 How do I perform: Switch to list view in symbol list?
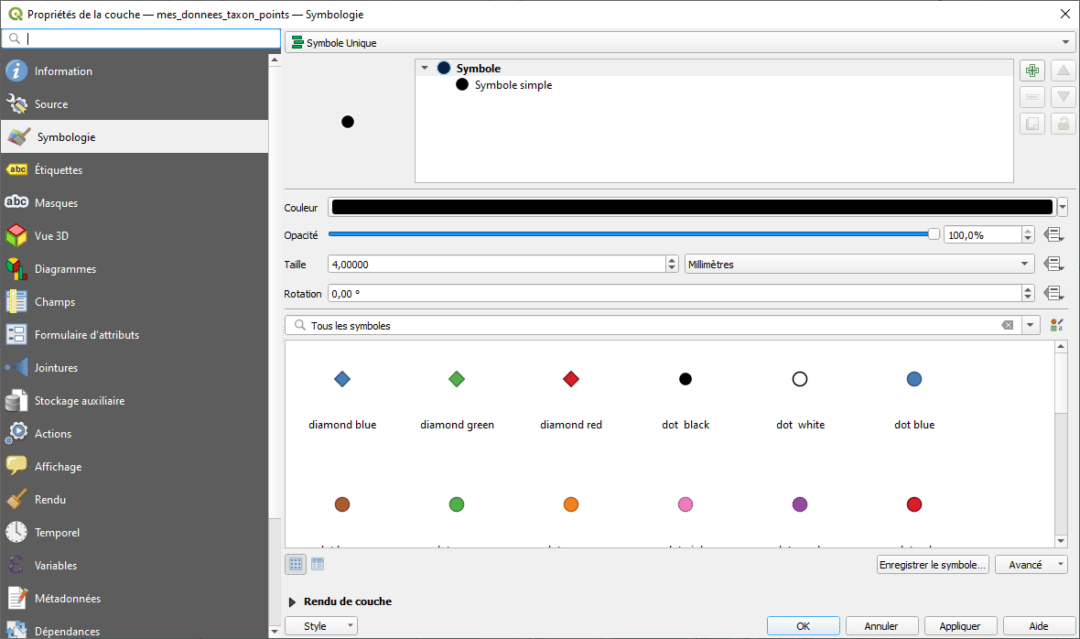(317, 564)
